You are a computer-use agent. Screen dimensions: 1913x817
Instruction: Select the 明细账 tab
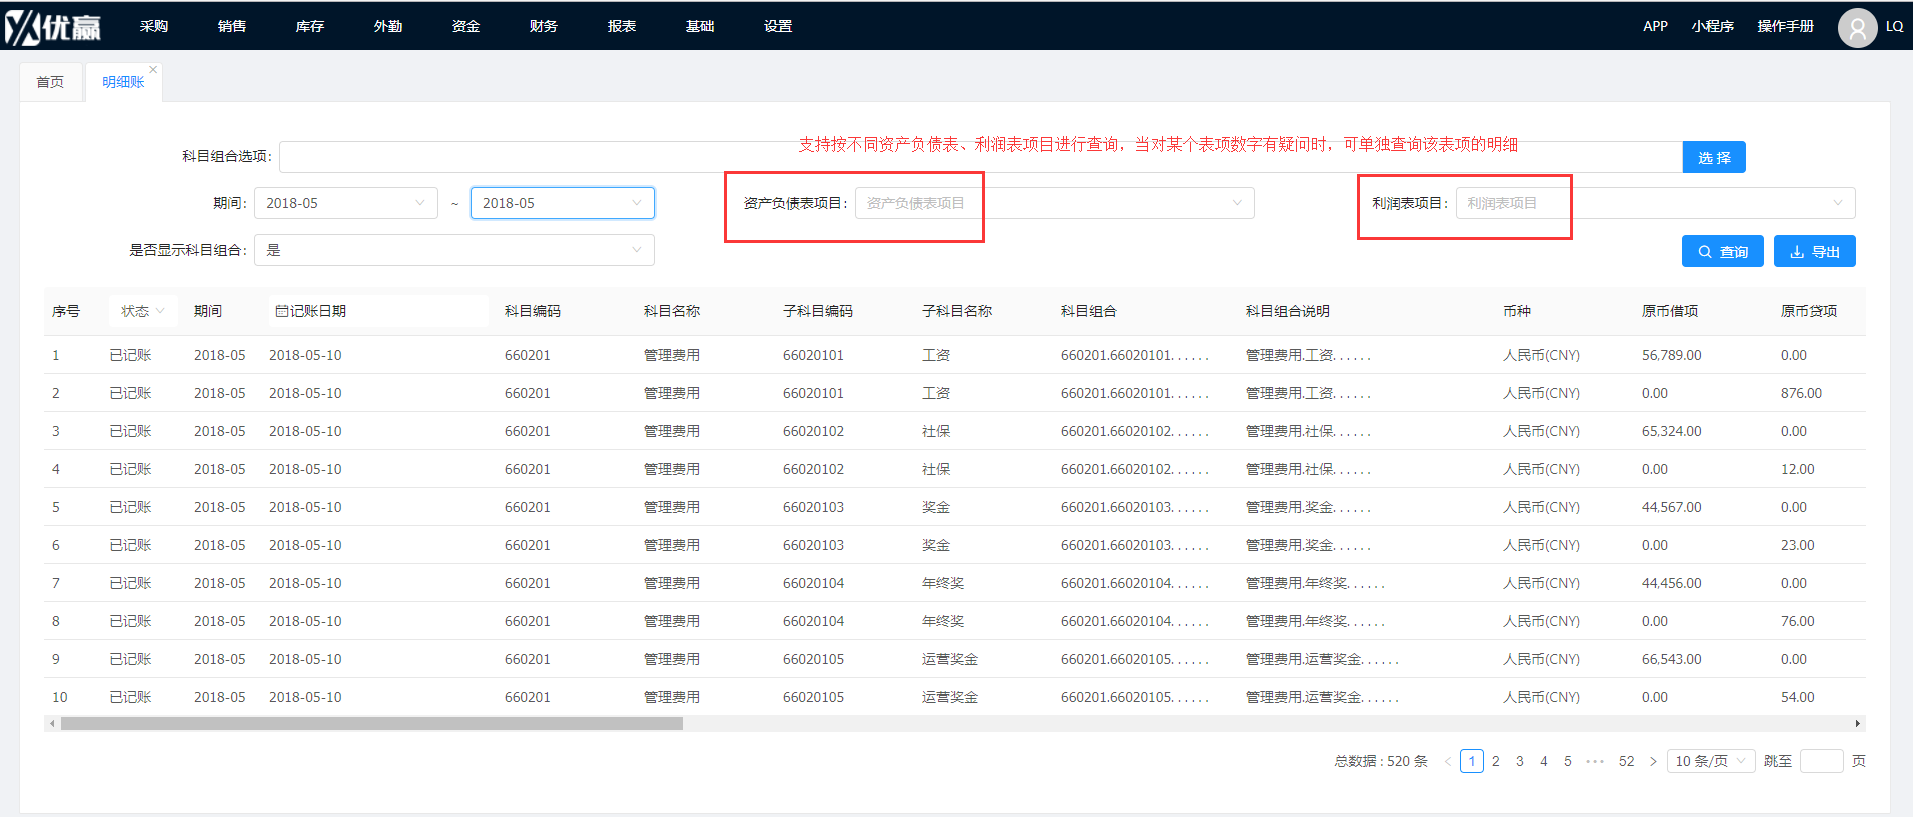[x=123, y=82]
